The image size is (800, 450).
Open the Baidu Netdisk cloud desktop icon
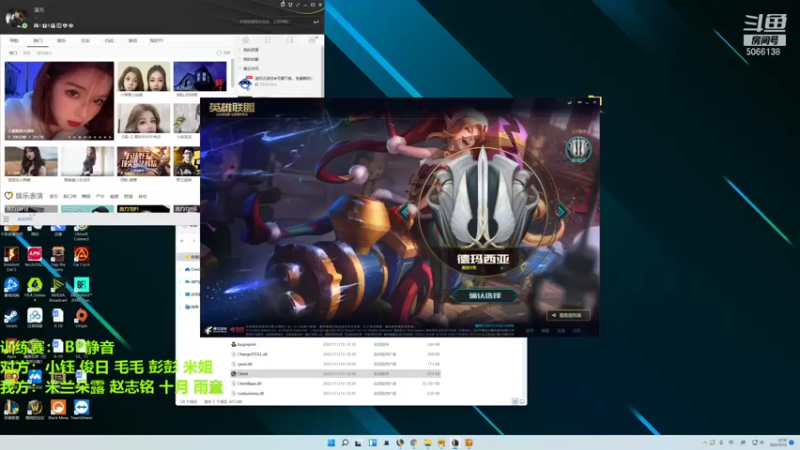[x=34, y=318]
